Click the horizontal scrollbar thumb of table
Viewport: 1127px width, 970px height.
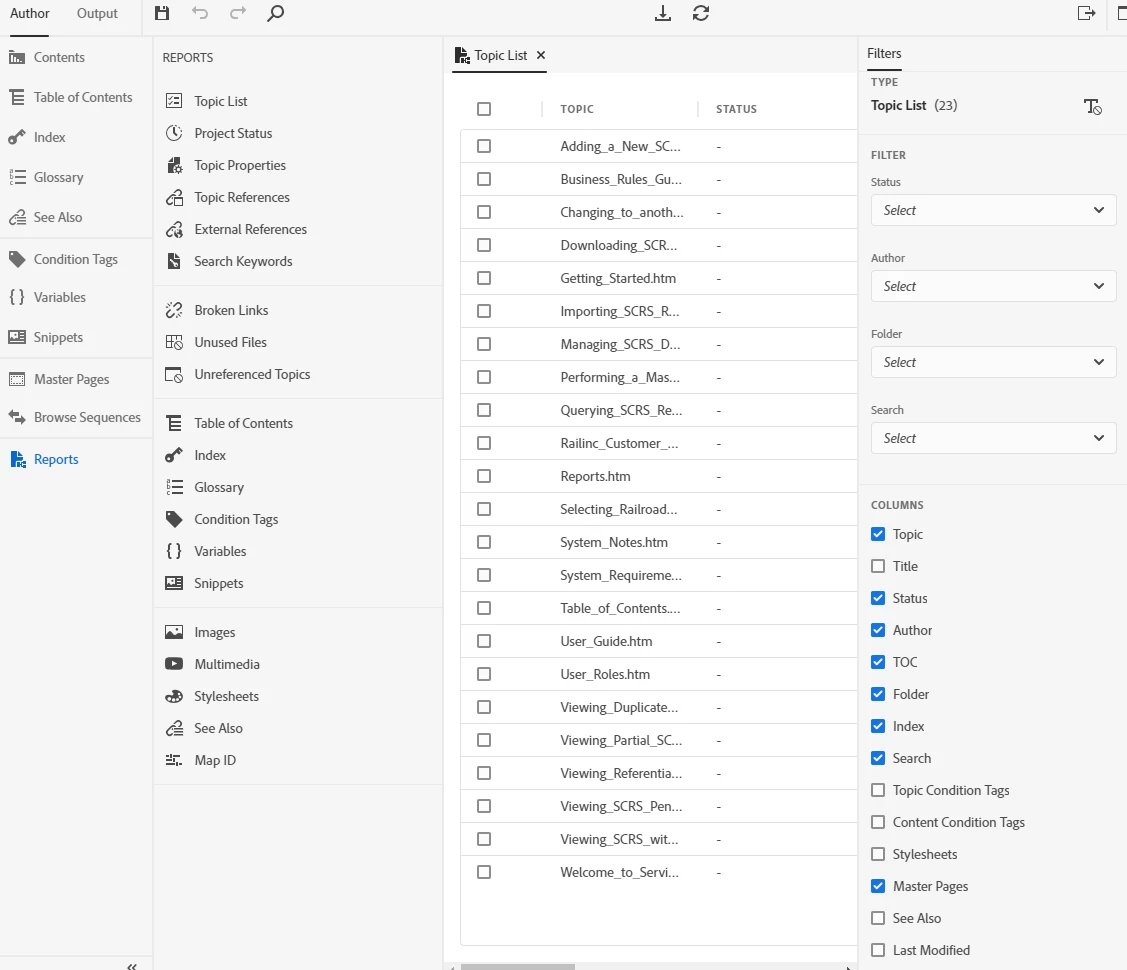point(518,967)
